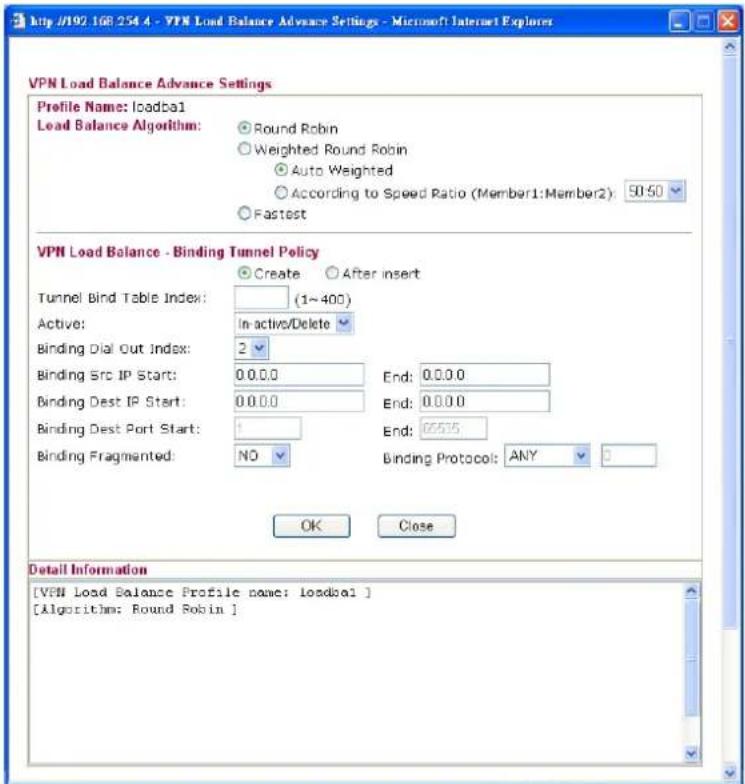Click the 'Load Balance Algorithm:' label
The height and width of the screenshot is (784, 745).
(119, 125)
